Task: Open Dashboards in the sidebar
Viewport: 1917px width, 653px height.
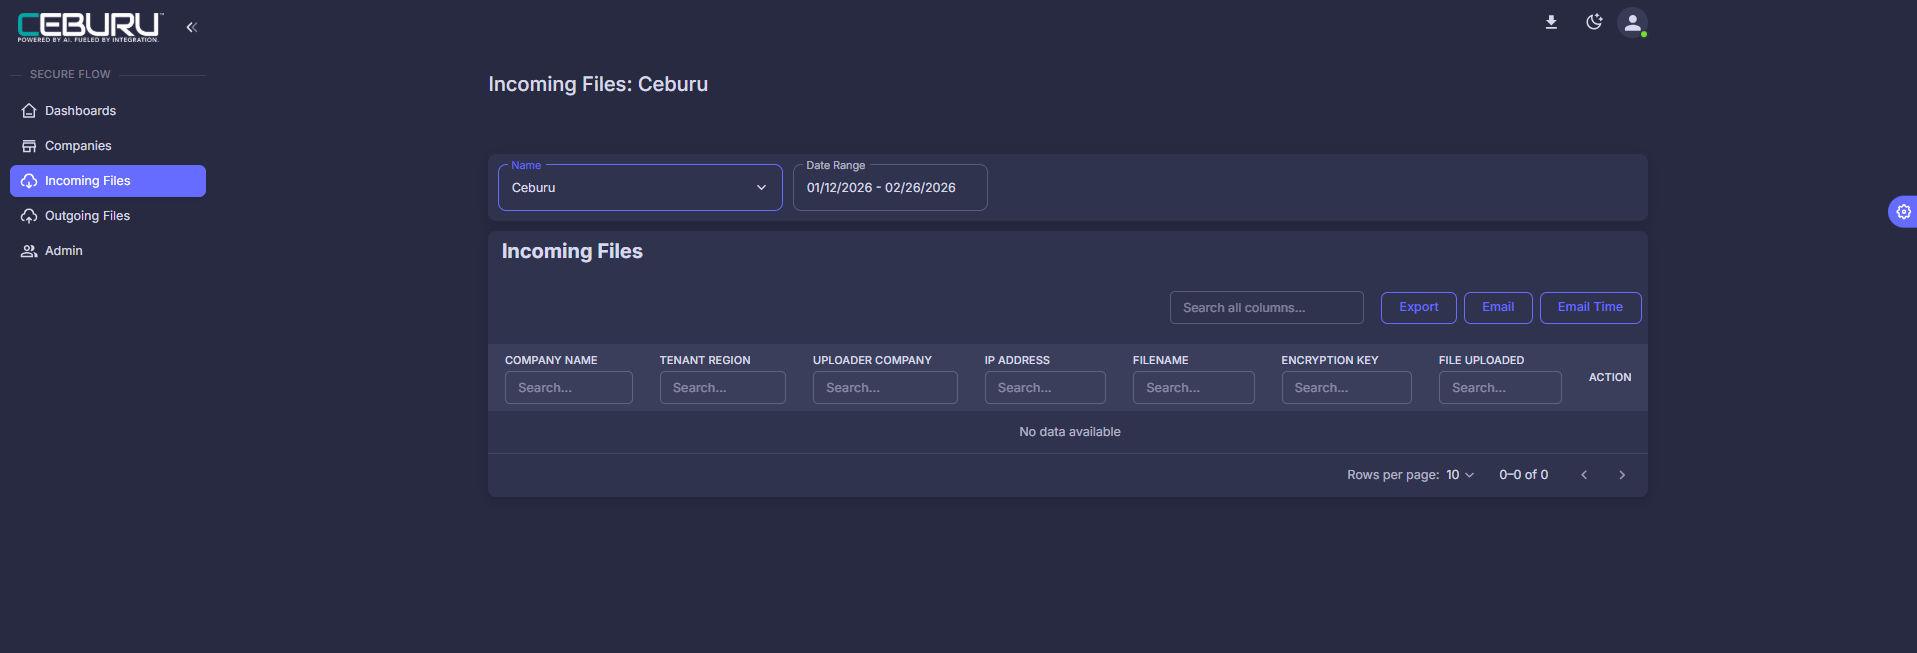Action: tap(108, 111)
